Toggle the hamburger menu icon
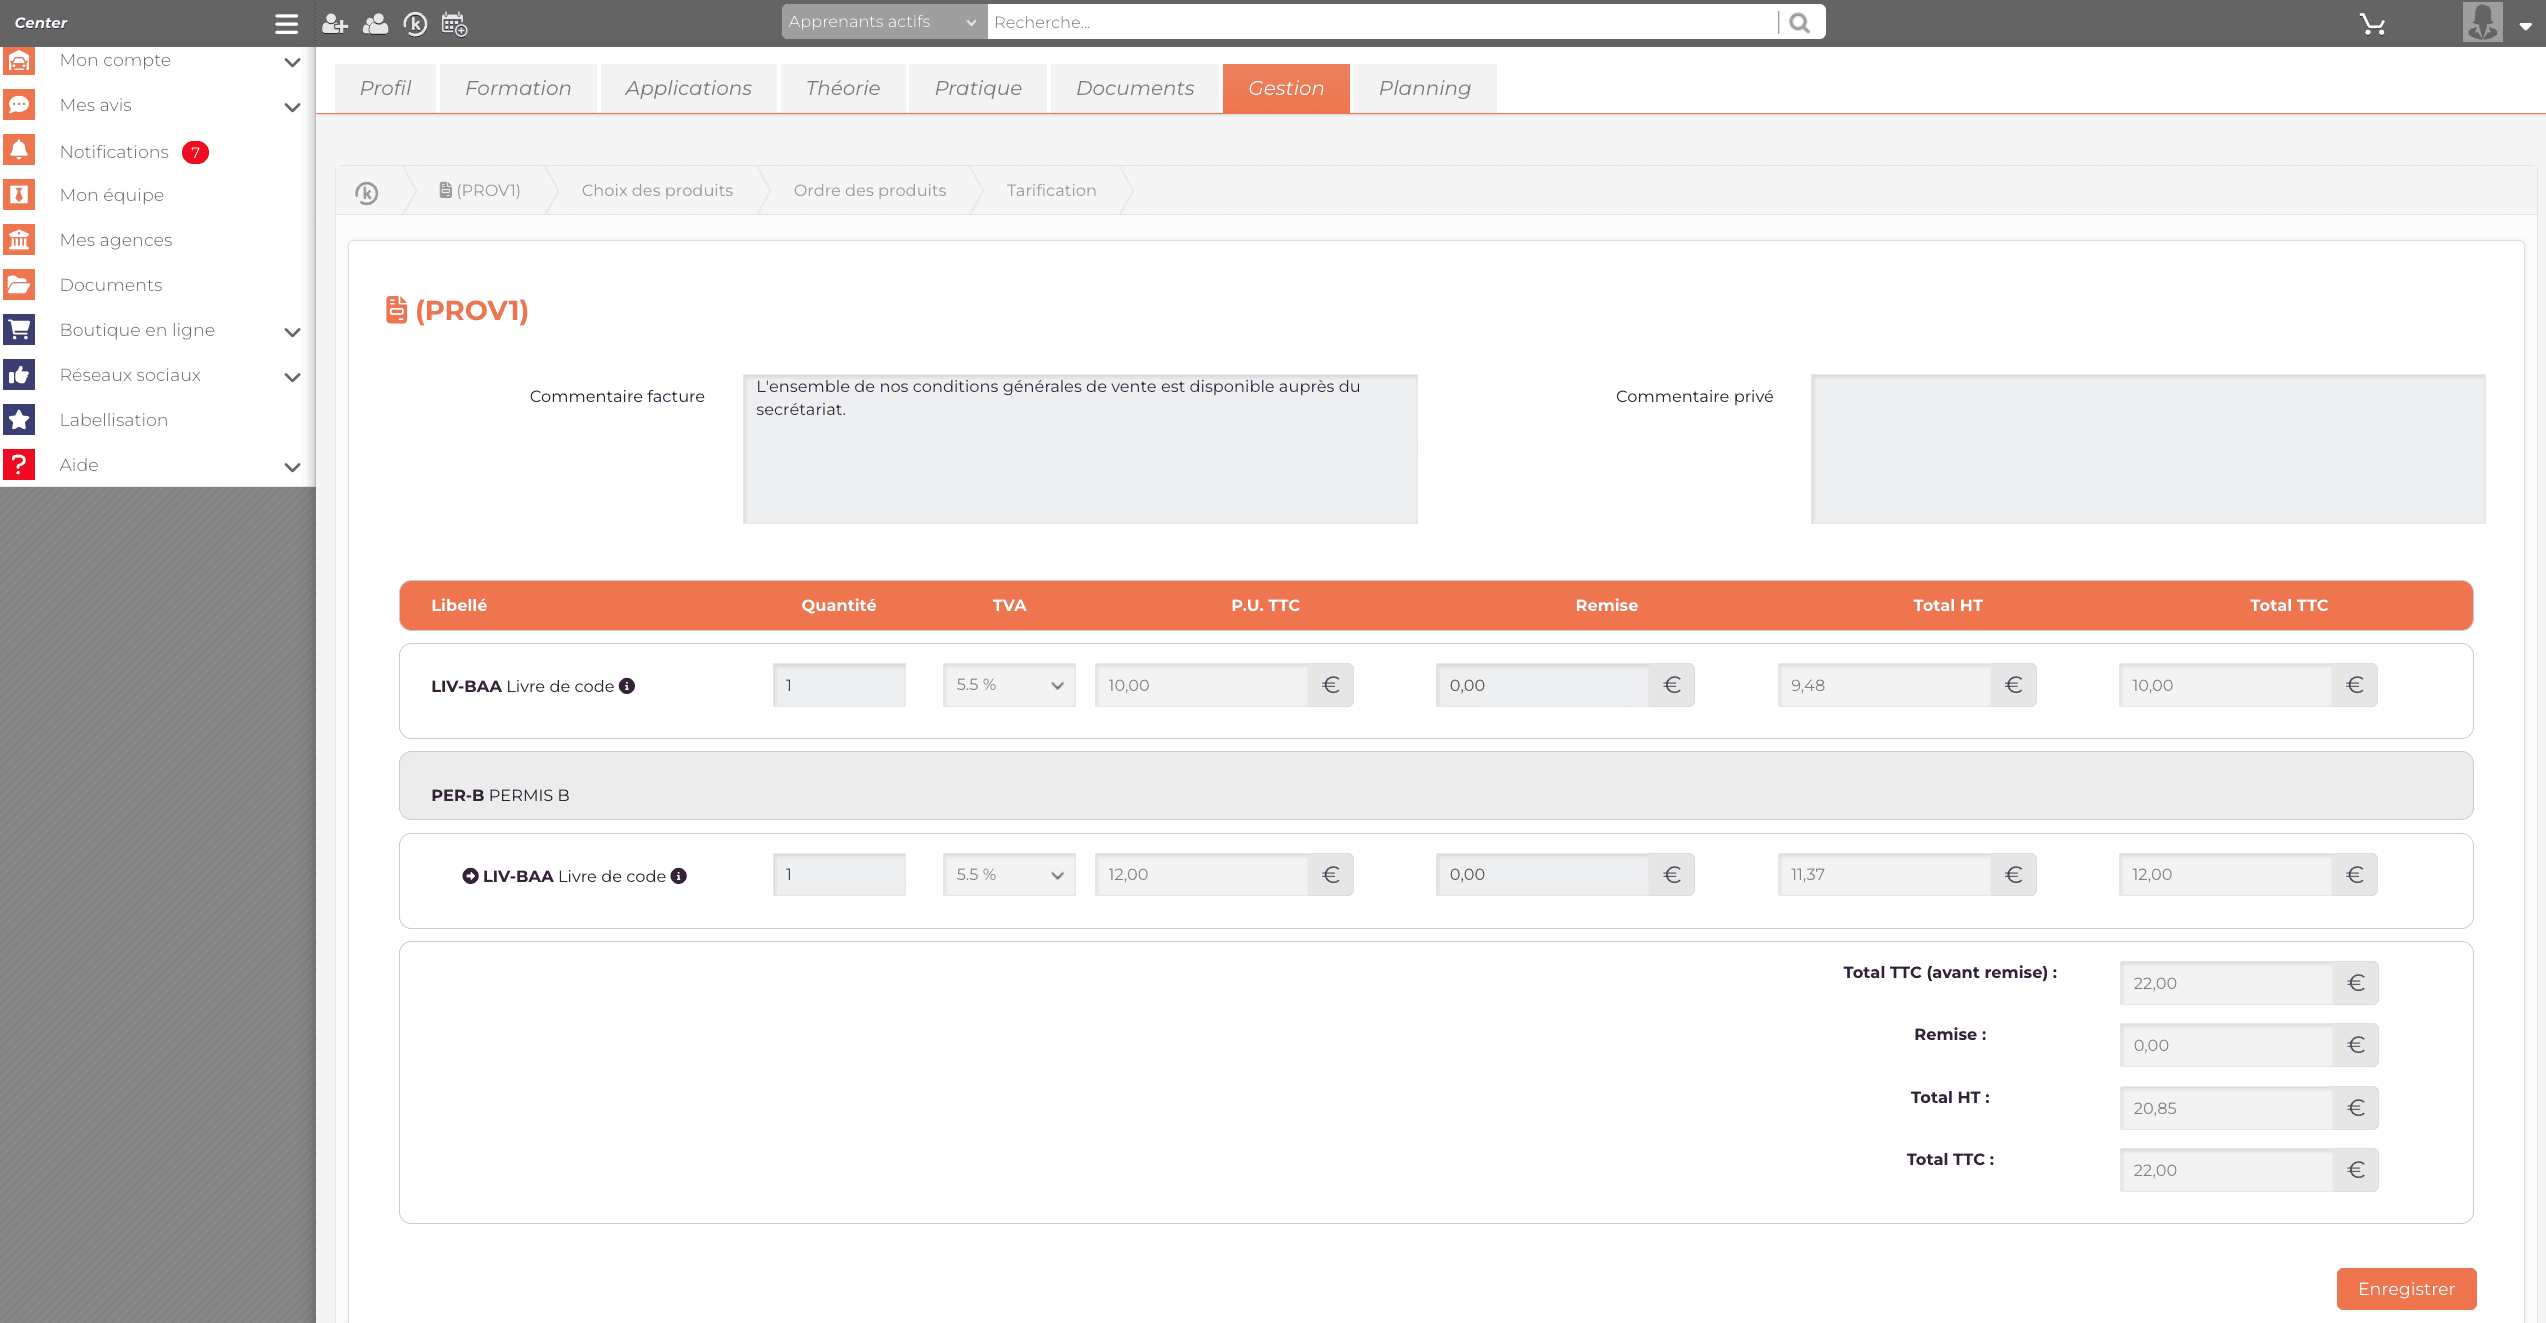2546x1323 pixels. [x=286, y=23]
